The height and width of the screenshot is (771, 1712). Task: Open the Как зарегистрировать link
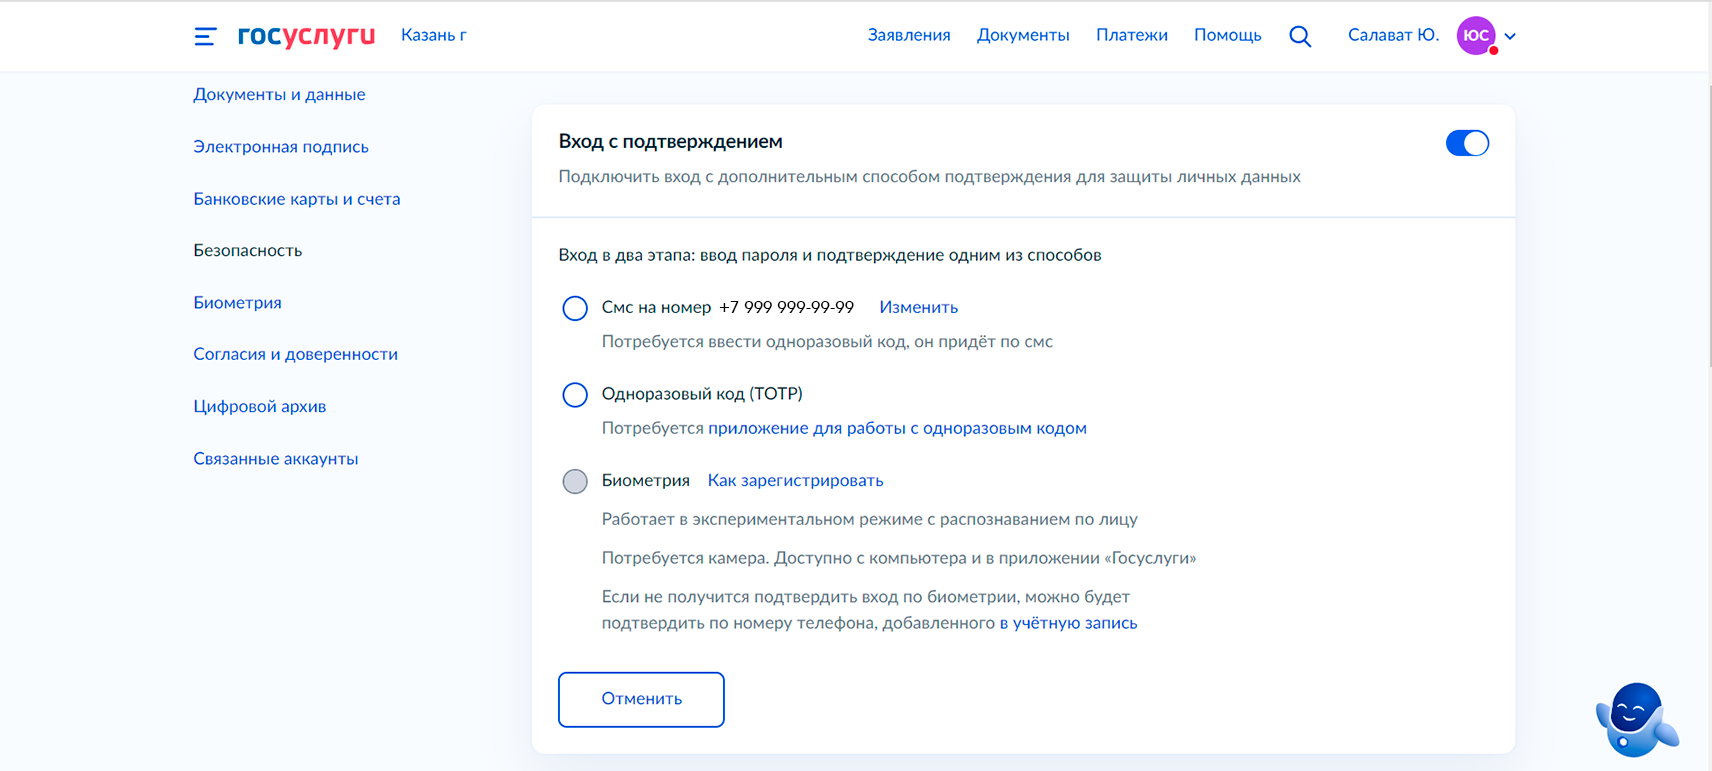pyautogui.click(x=795, y=480)
